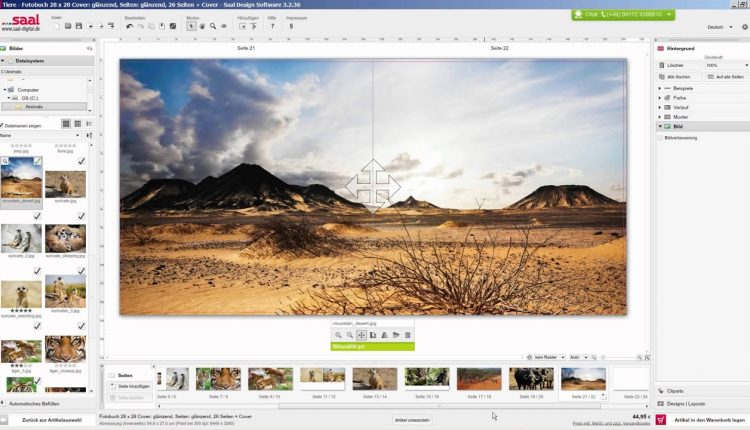Select OS (C:) in the folder tree

pyautogui.click(x=30, y=98)
